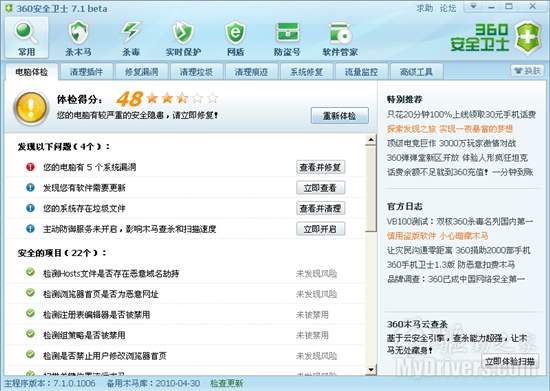Viewport: 550px width, 391px height.
Task: Click the 检查更新 link in status bar
Action: tap(226, 383)
